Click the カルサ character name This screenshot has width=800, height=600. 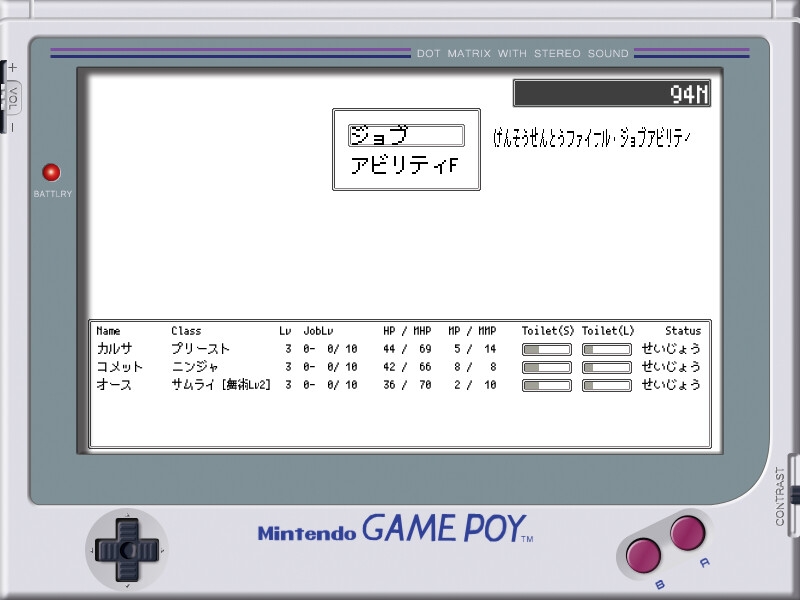point(115,348)
